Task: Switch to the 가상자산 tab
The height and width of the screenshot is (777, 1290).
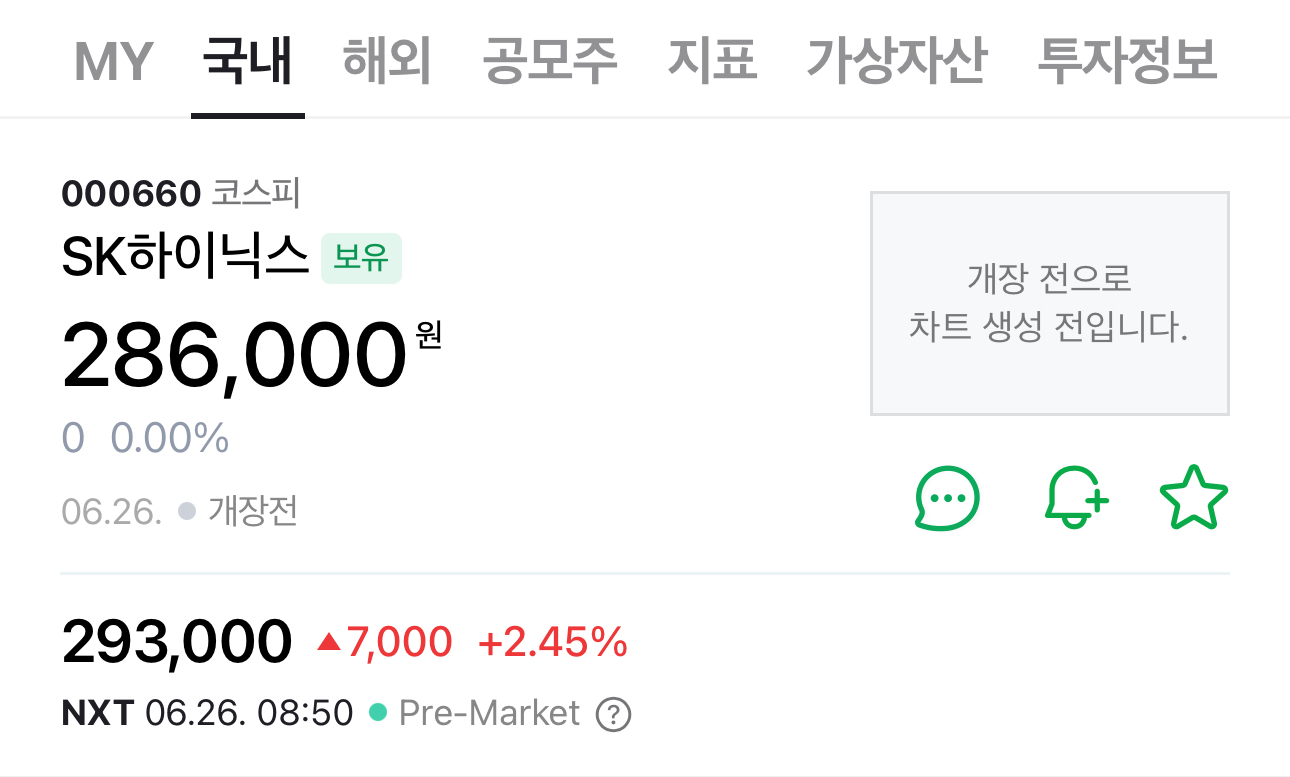Action: [896, 61]
